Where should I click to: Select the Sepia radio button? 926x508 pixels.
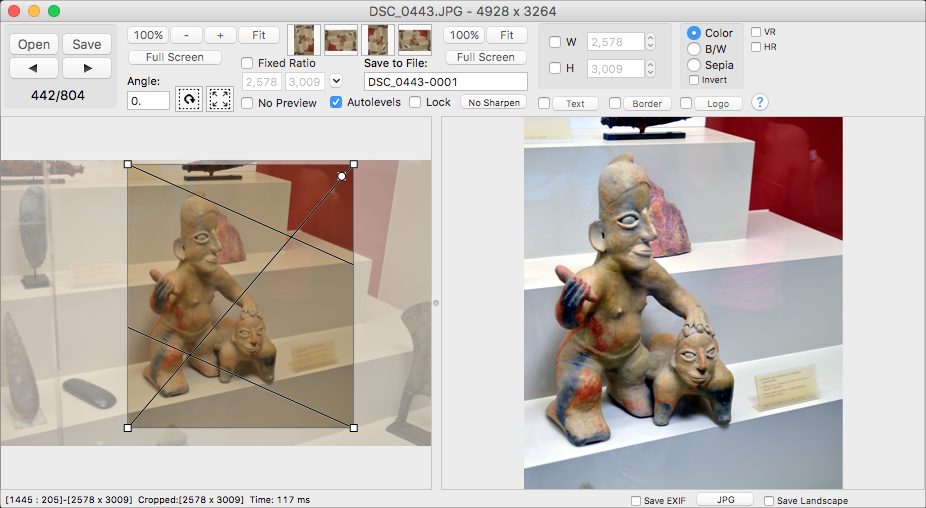694,65
